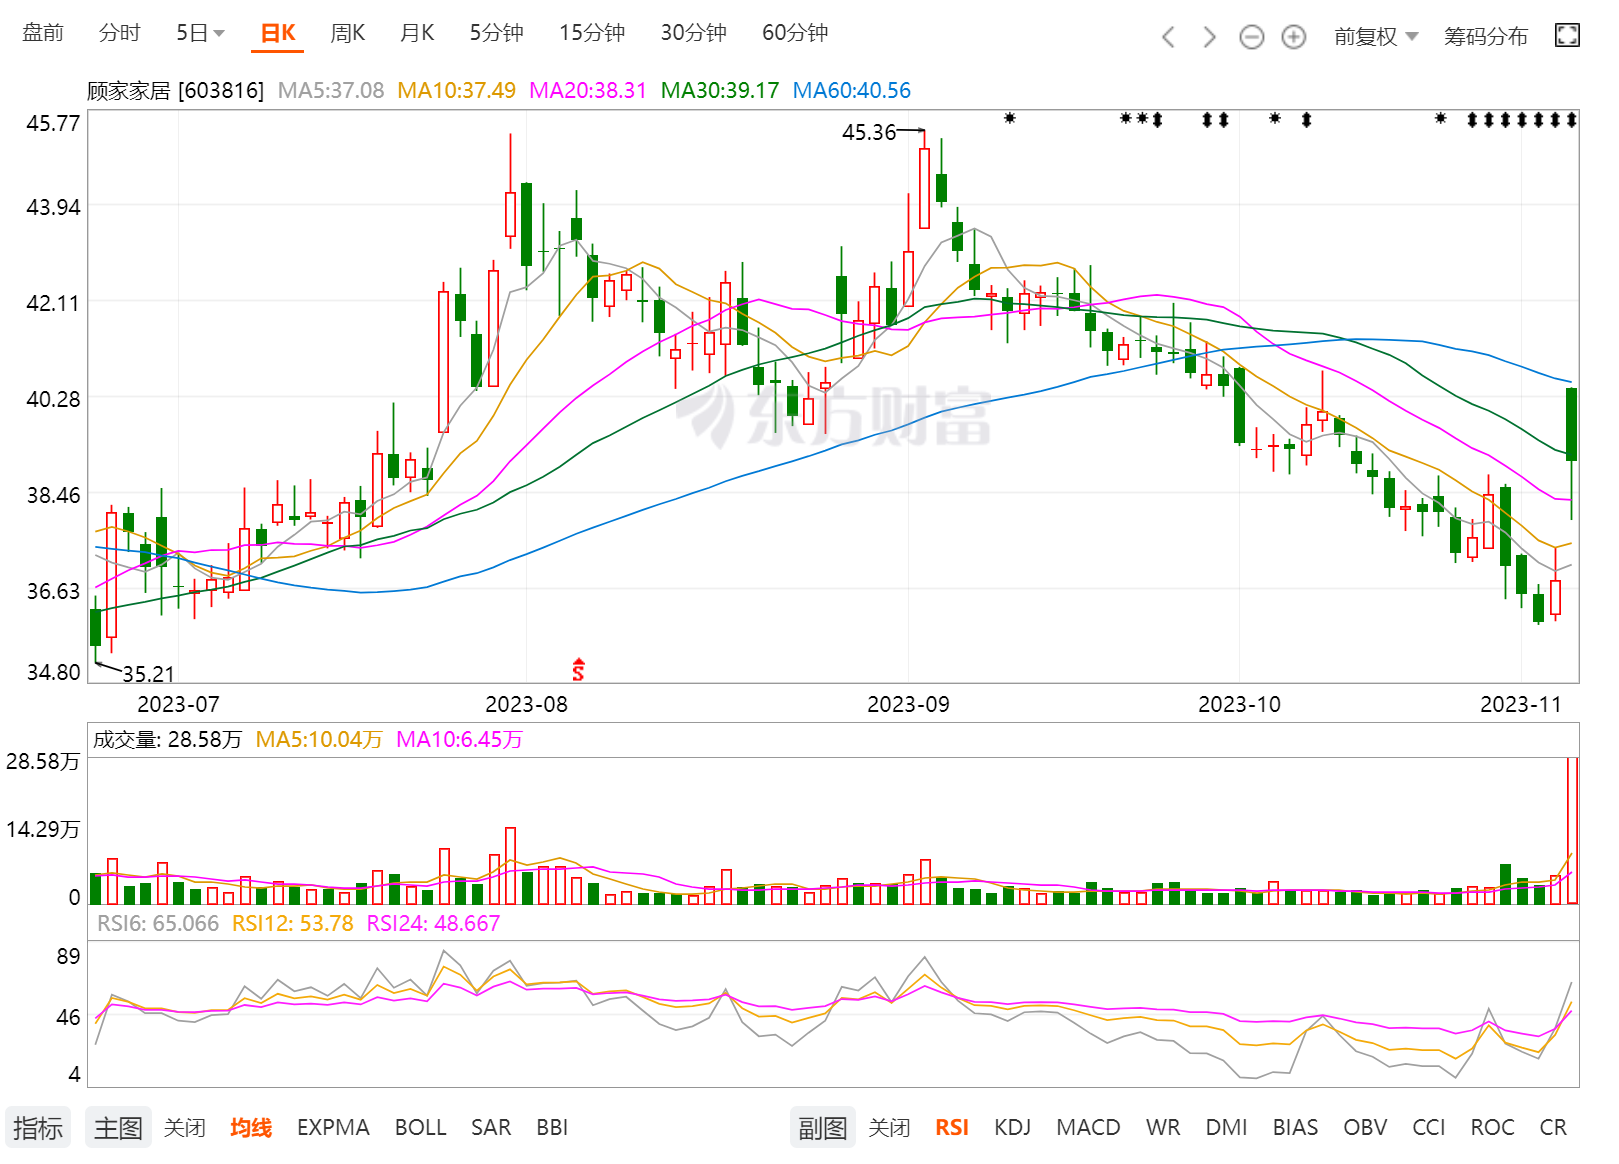Click RSI24: 48.667 value
This screenshot has width=1619, height=1164.
[x=433, y=924]
